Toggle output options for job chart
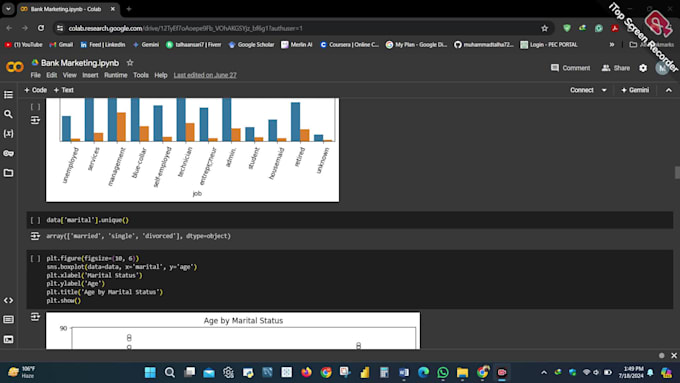 (35, 120)
